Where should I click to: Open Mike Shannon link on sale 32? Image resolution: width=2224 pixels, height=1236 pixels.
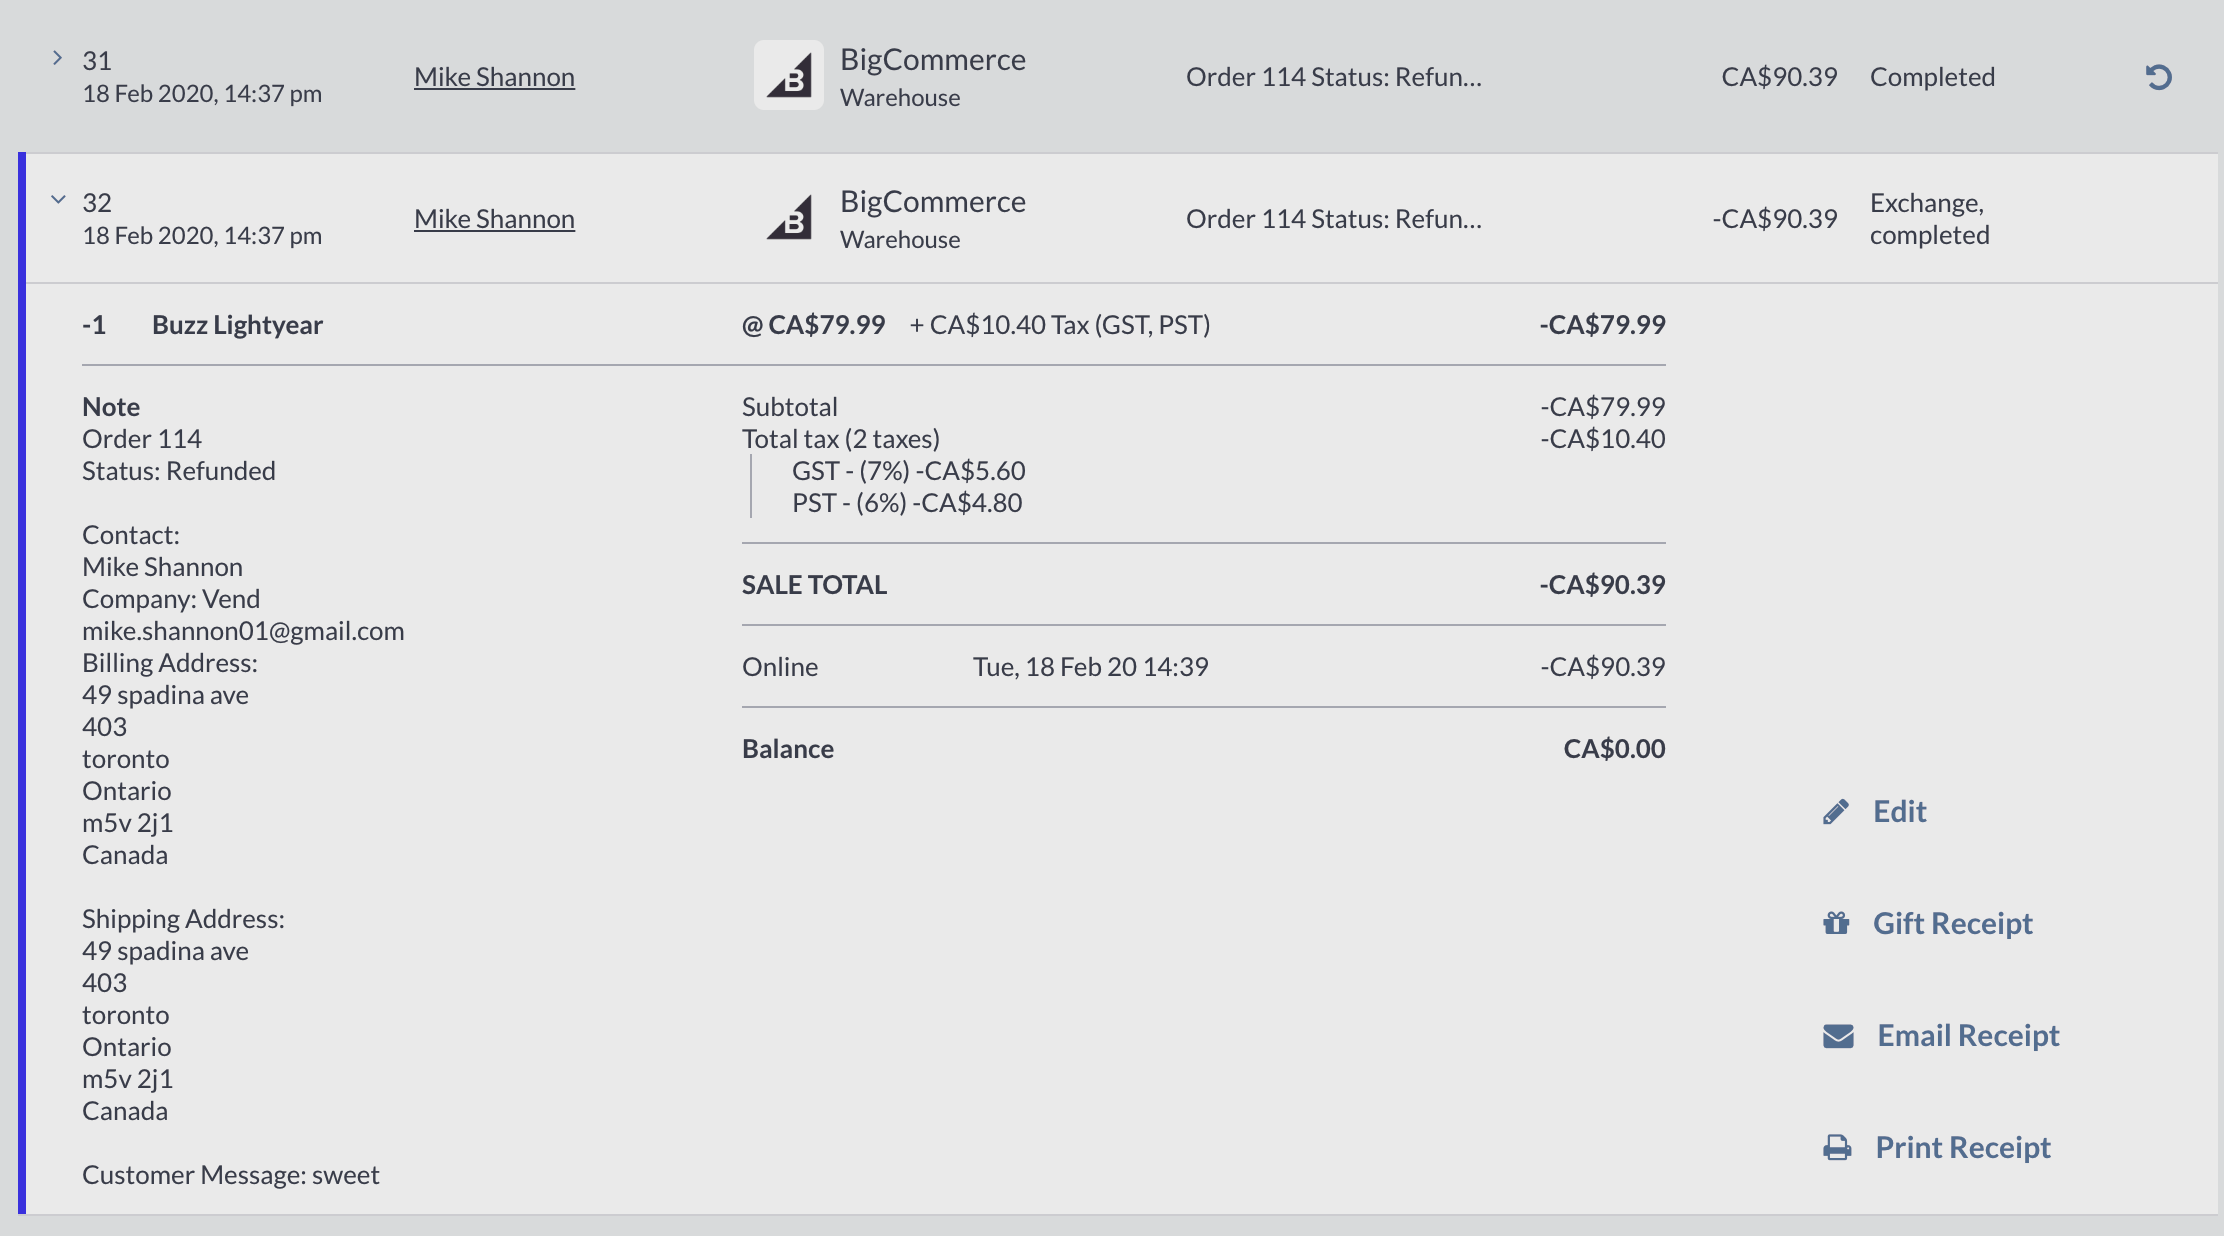494,219
